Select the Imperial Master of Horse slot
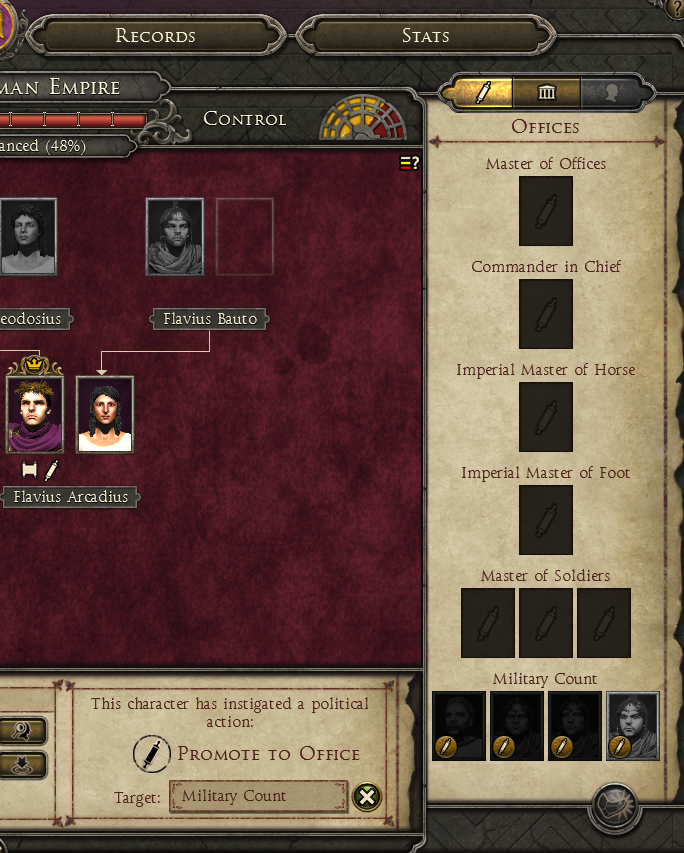Viewport: 684px width, 853px height. click(546, 417)
